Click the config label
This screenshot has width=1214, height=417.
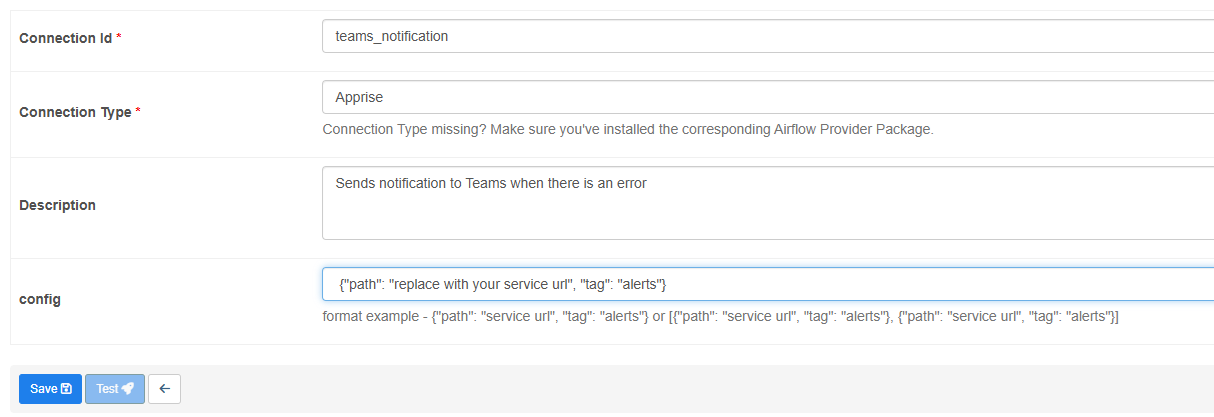point(40,299)
